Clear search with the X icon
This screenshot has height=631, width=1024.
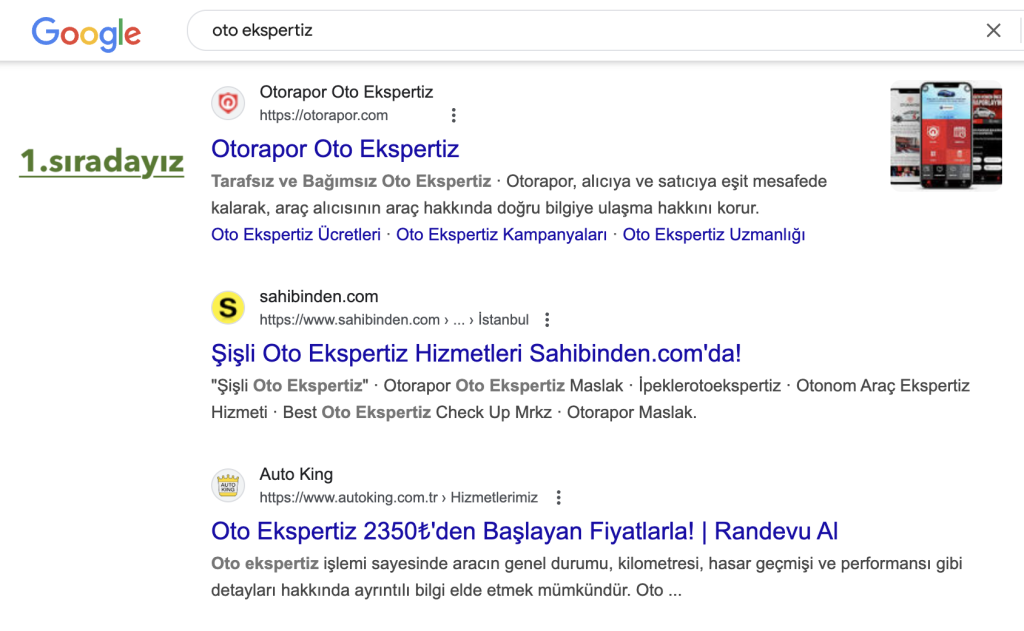pos(993,31)
